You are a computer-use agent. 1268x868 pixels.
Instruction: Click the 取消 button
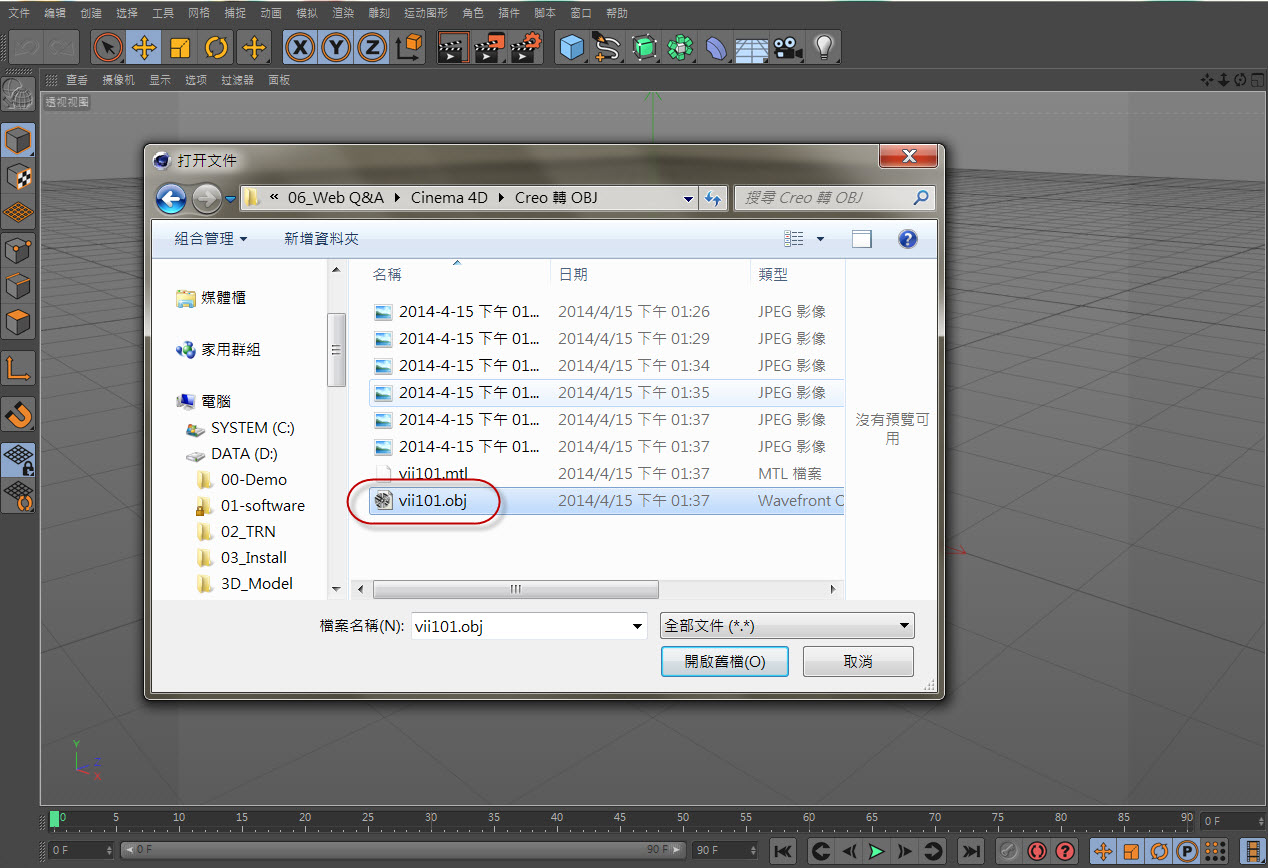coord(858,662)
